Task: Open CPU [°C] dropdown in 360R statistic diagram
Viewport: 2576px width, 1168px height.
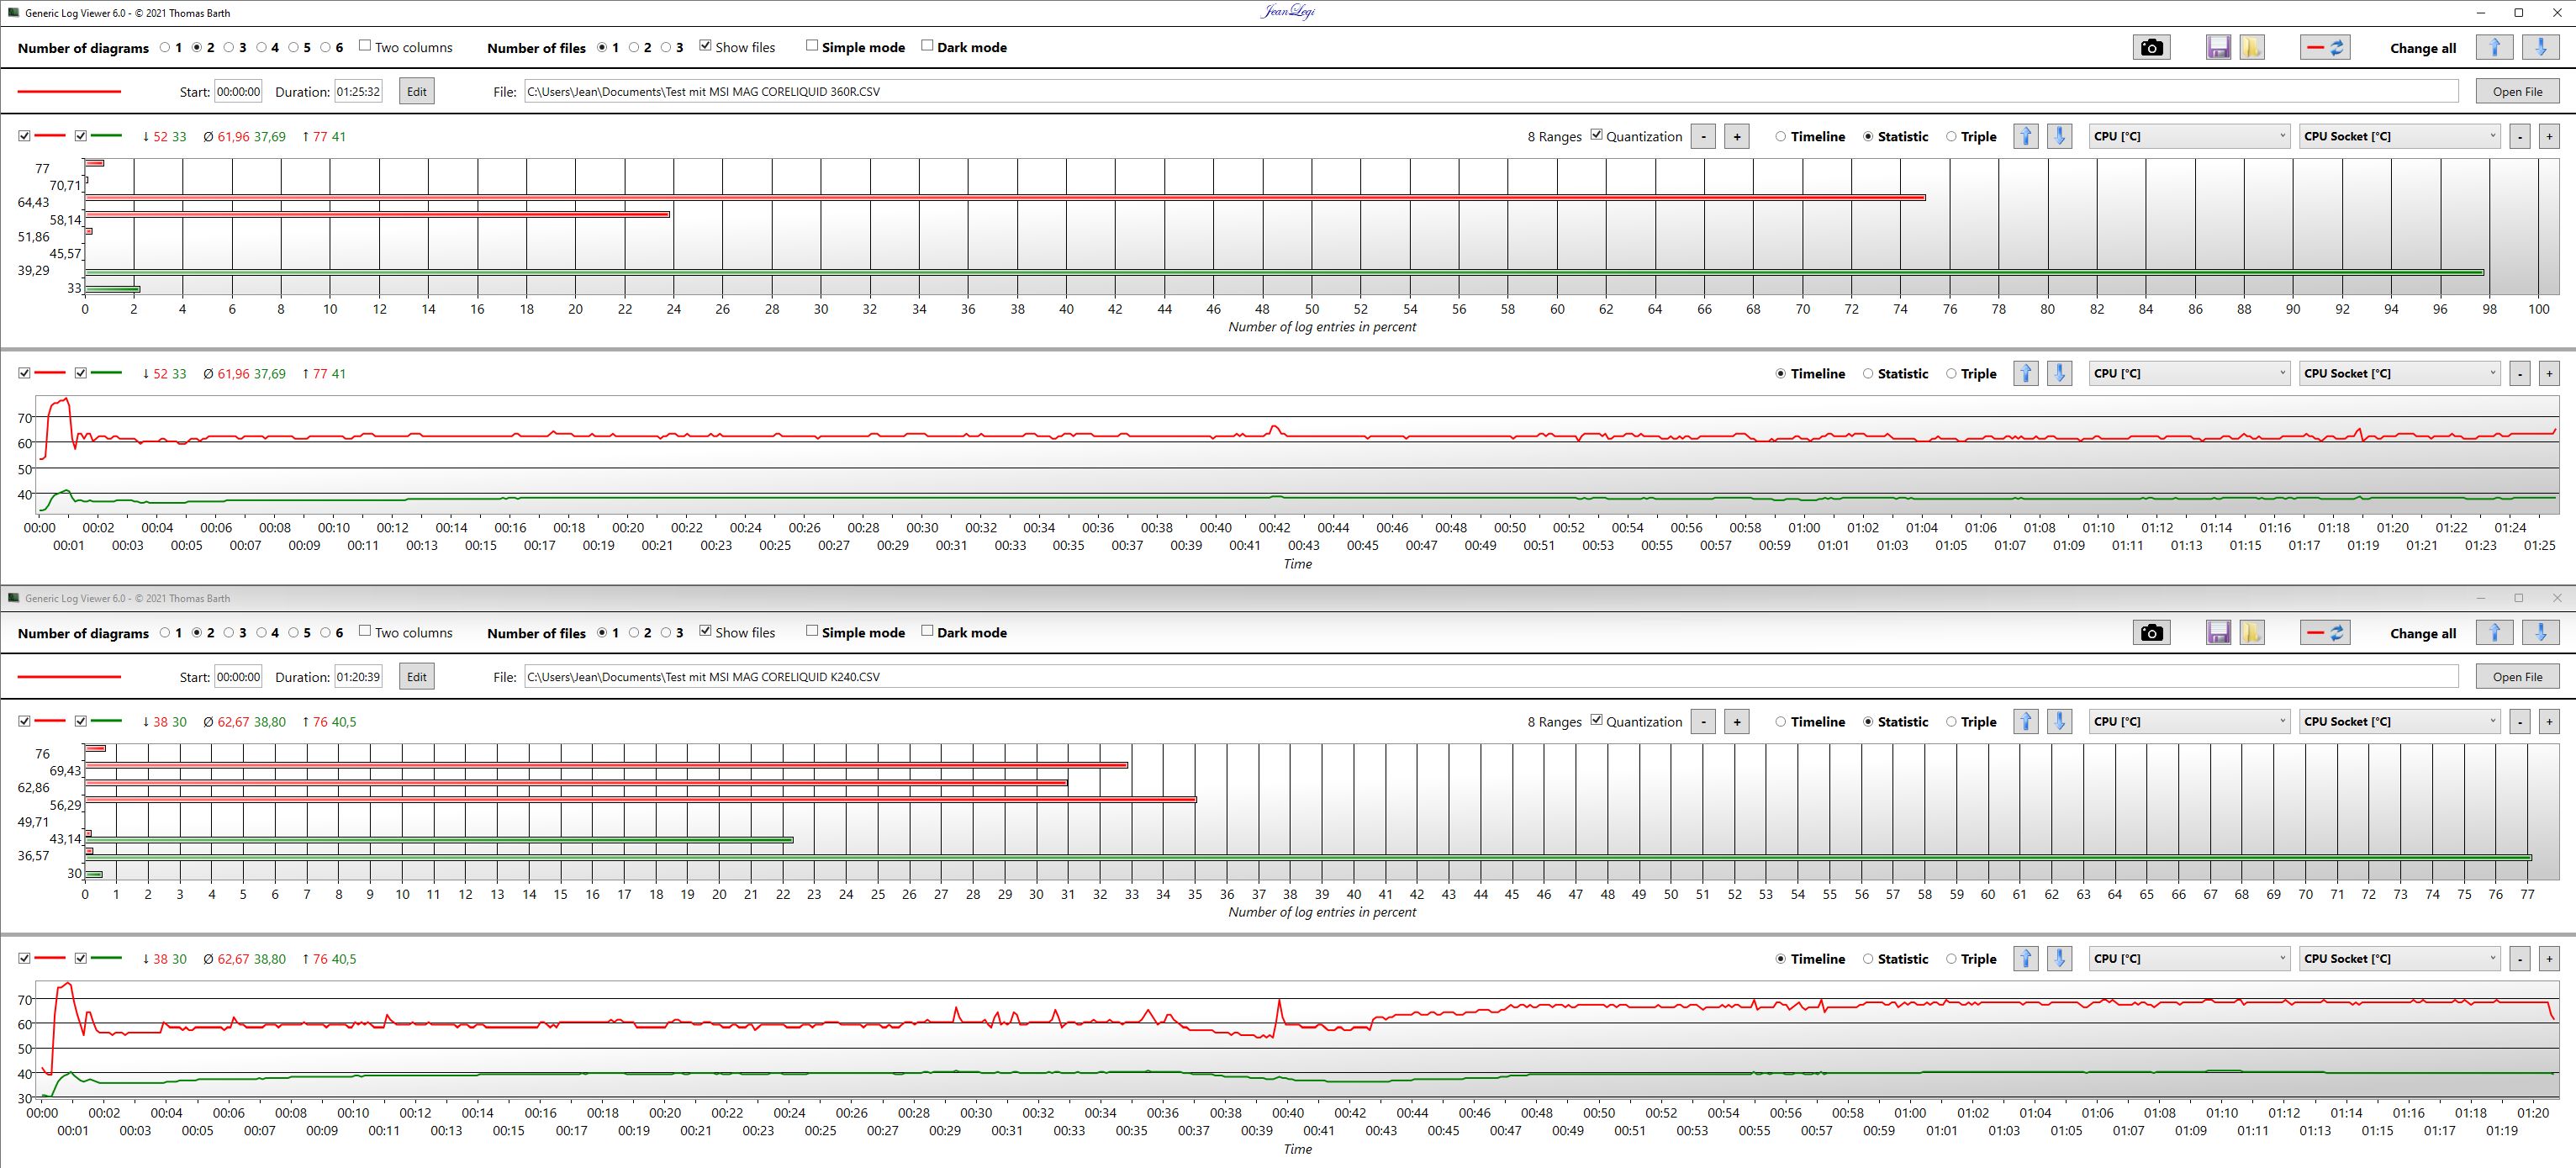Action: pos(2189,136)
